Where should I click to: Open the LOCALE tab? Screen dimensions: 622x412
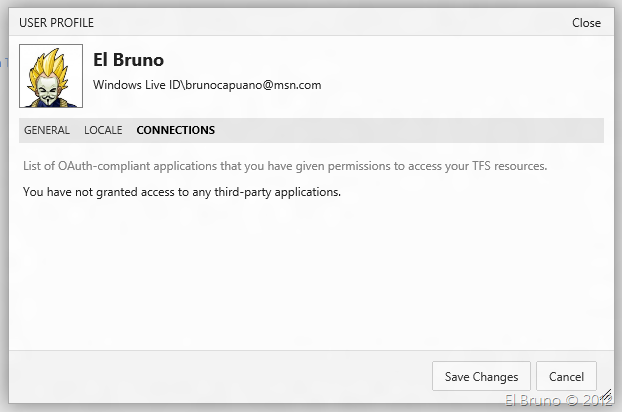click(x=103, y=130)
